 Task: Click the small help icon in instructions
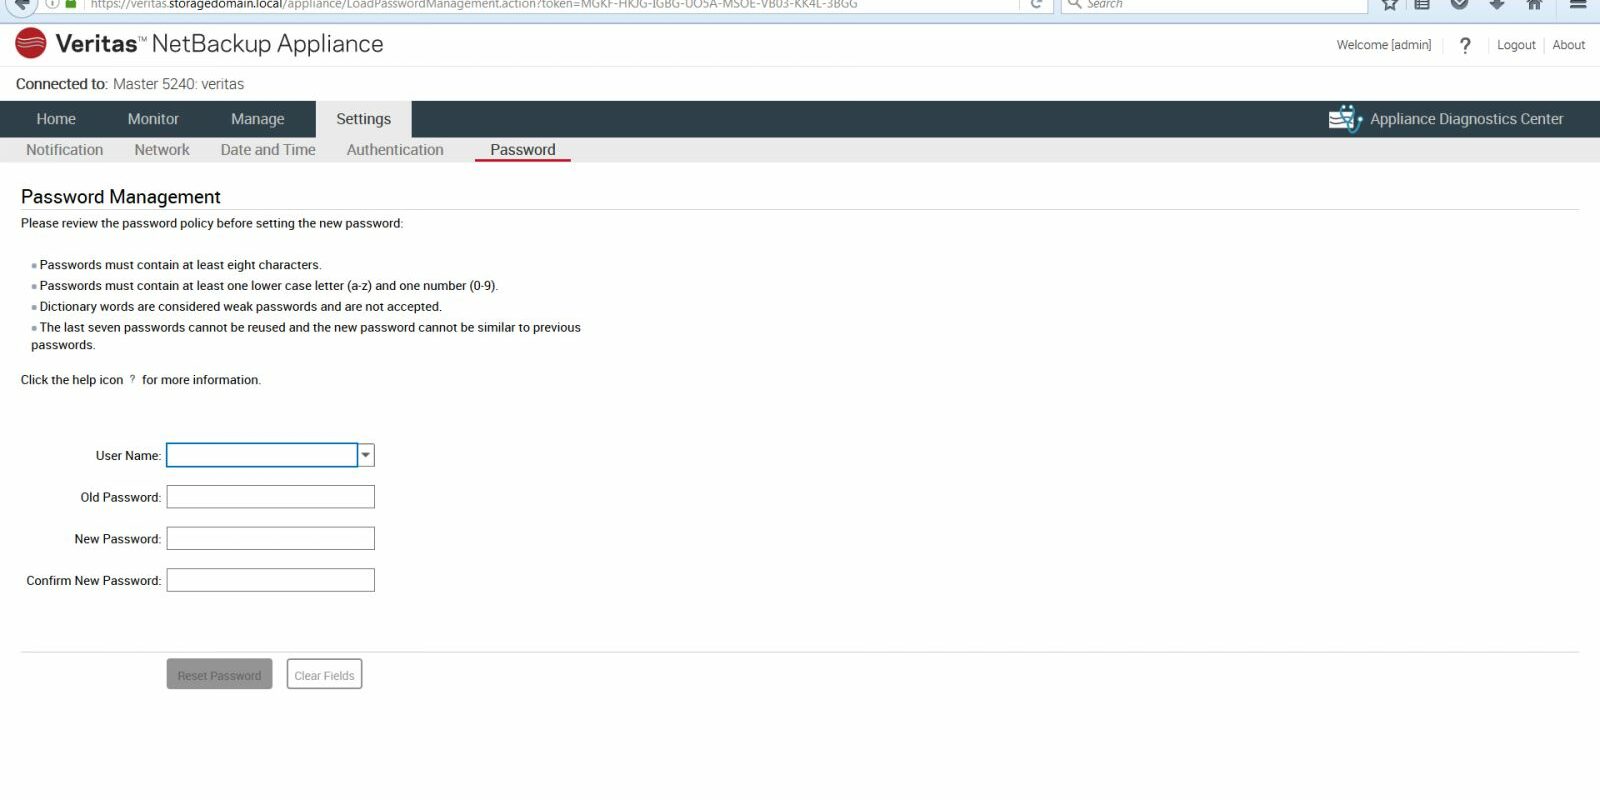click(x=132, y=379)
